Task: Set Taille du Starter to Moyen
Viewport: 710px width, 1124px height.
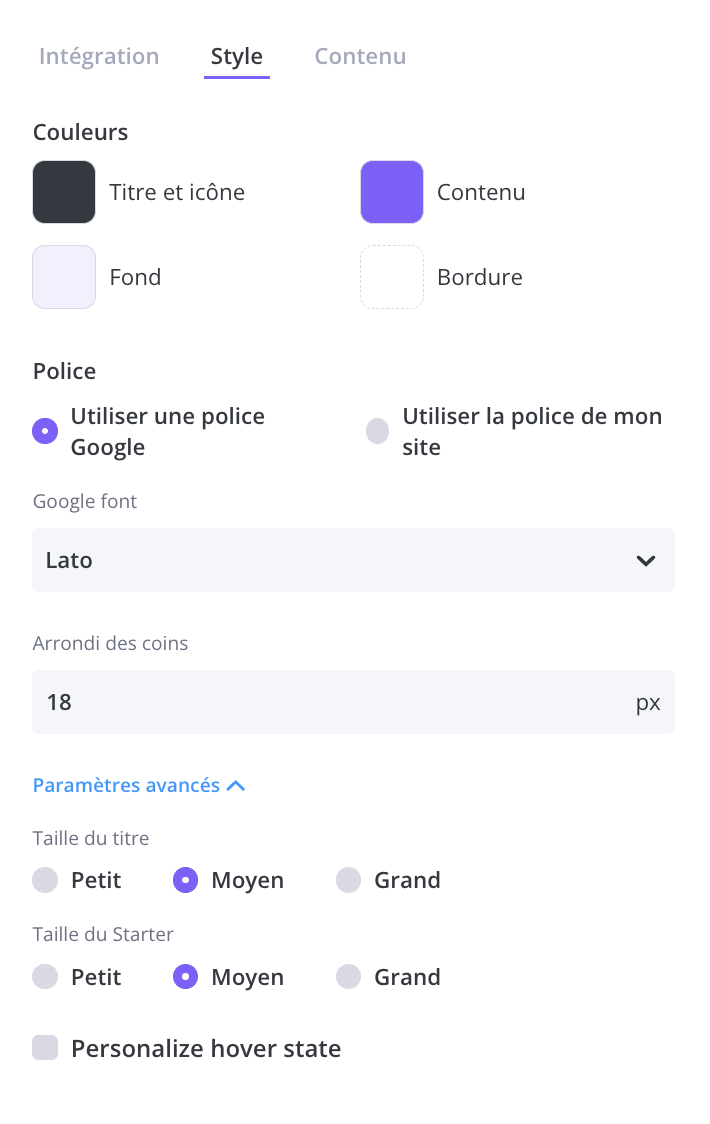Action: tap(185, 977)
